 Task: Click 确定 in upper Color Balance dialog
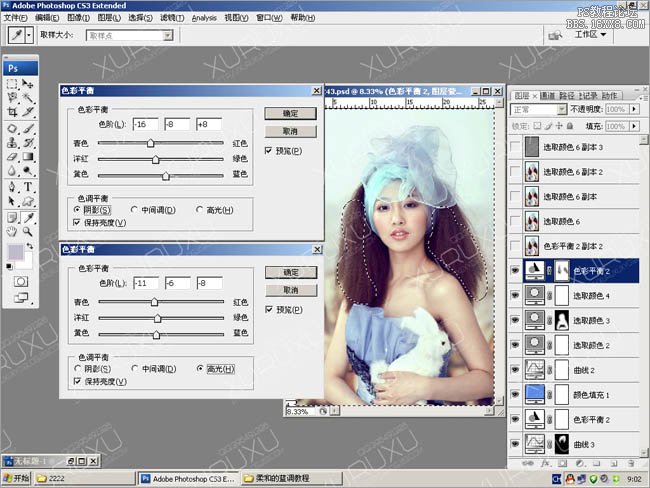pos(290,113)
